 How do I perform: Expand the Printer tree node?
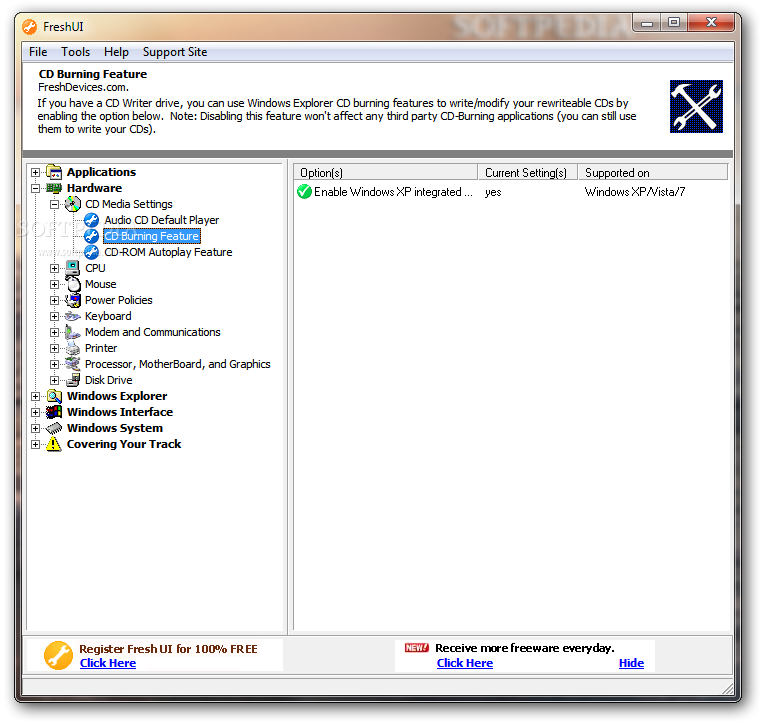coord(54,348)
